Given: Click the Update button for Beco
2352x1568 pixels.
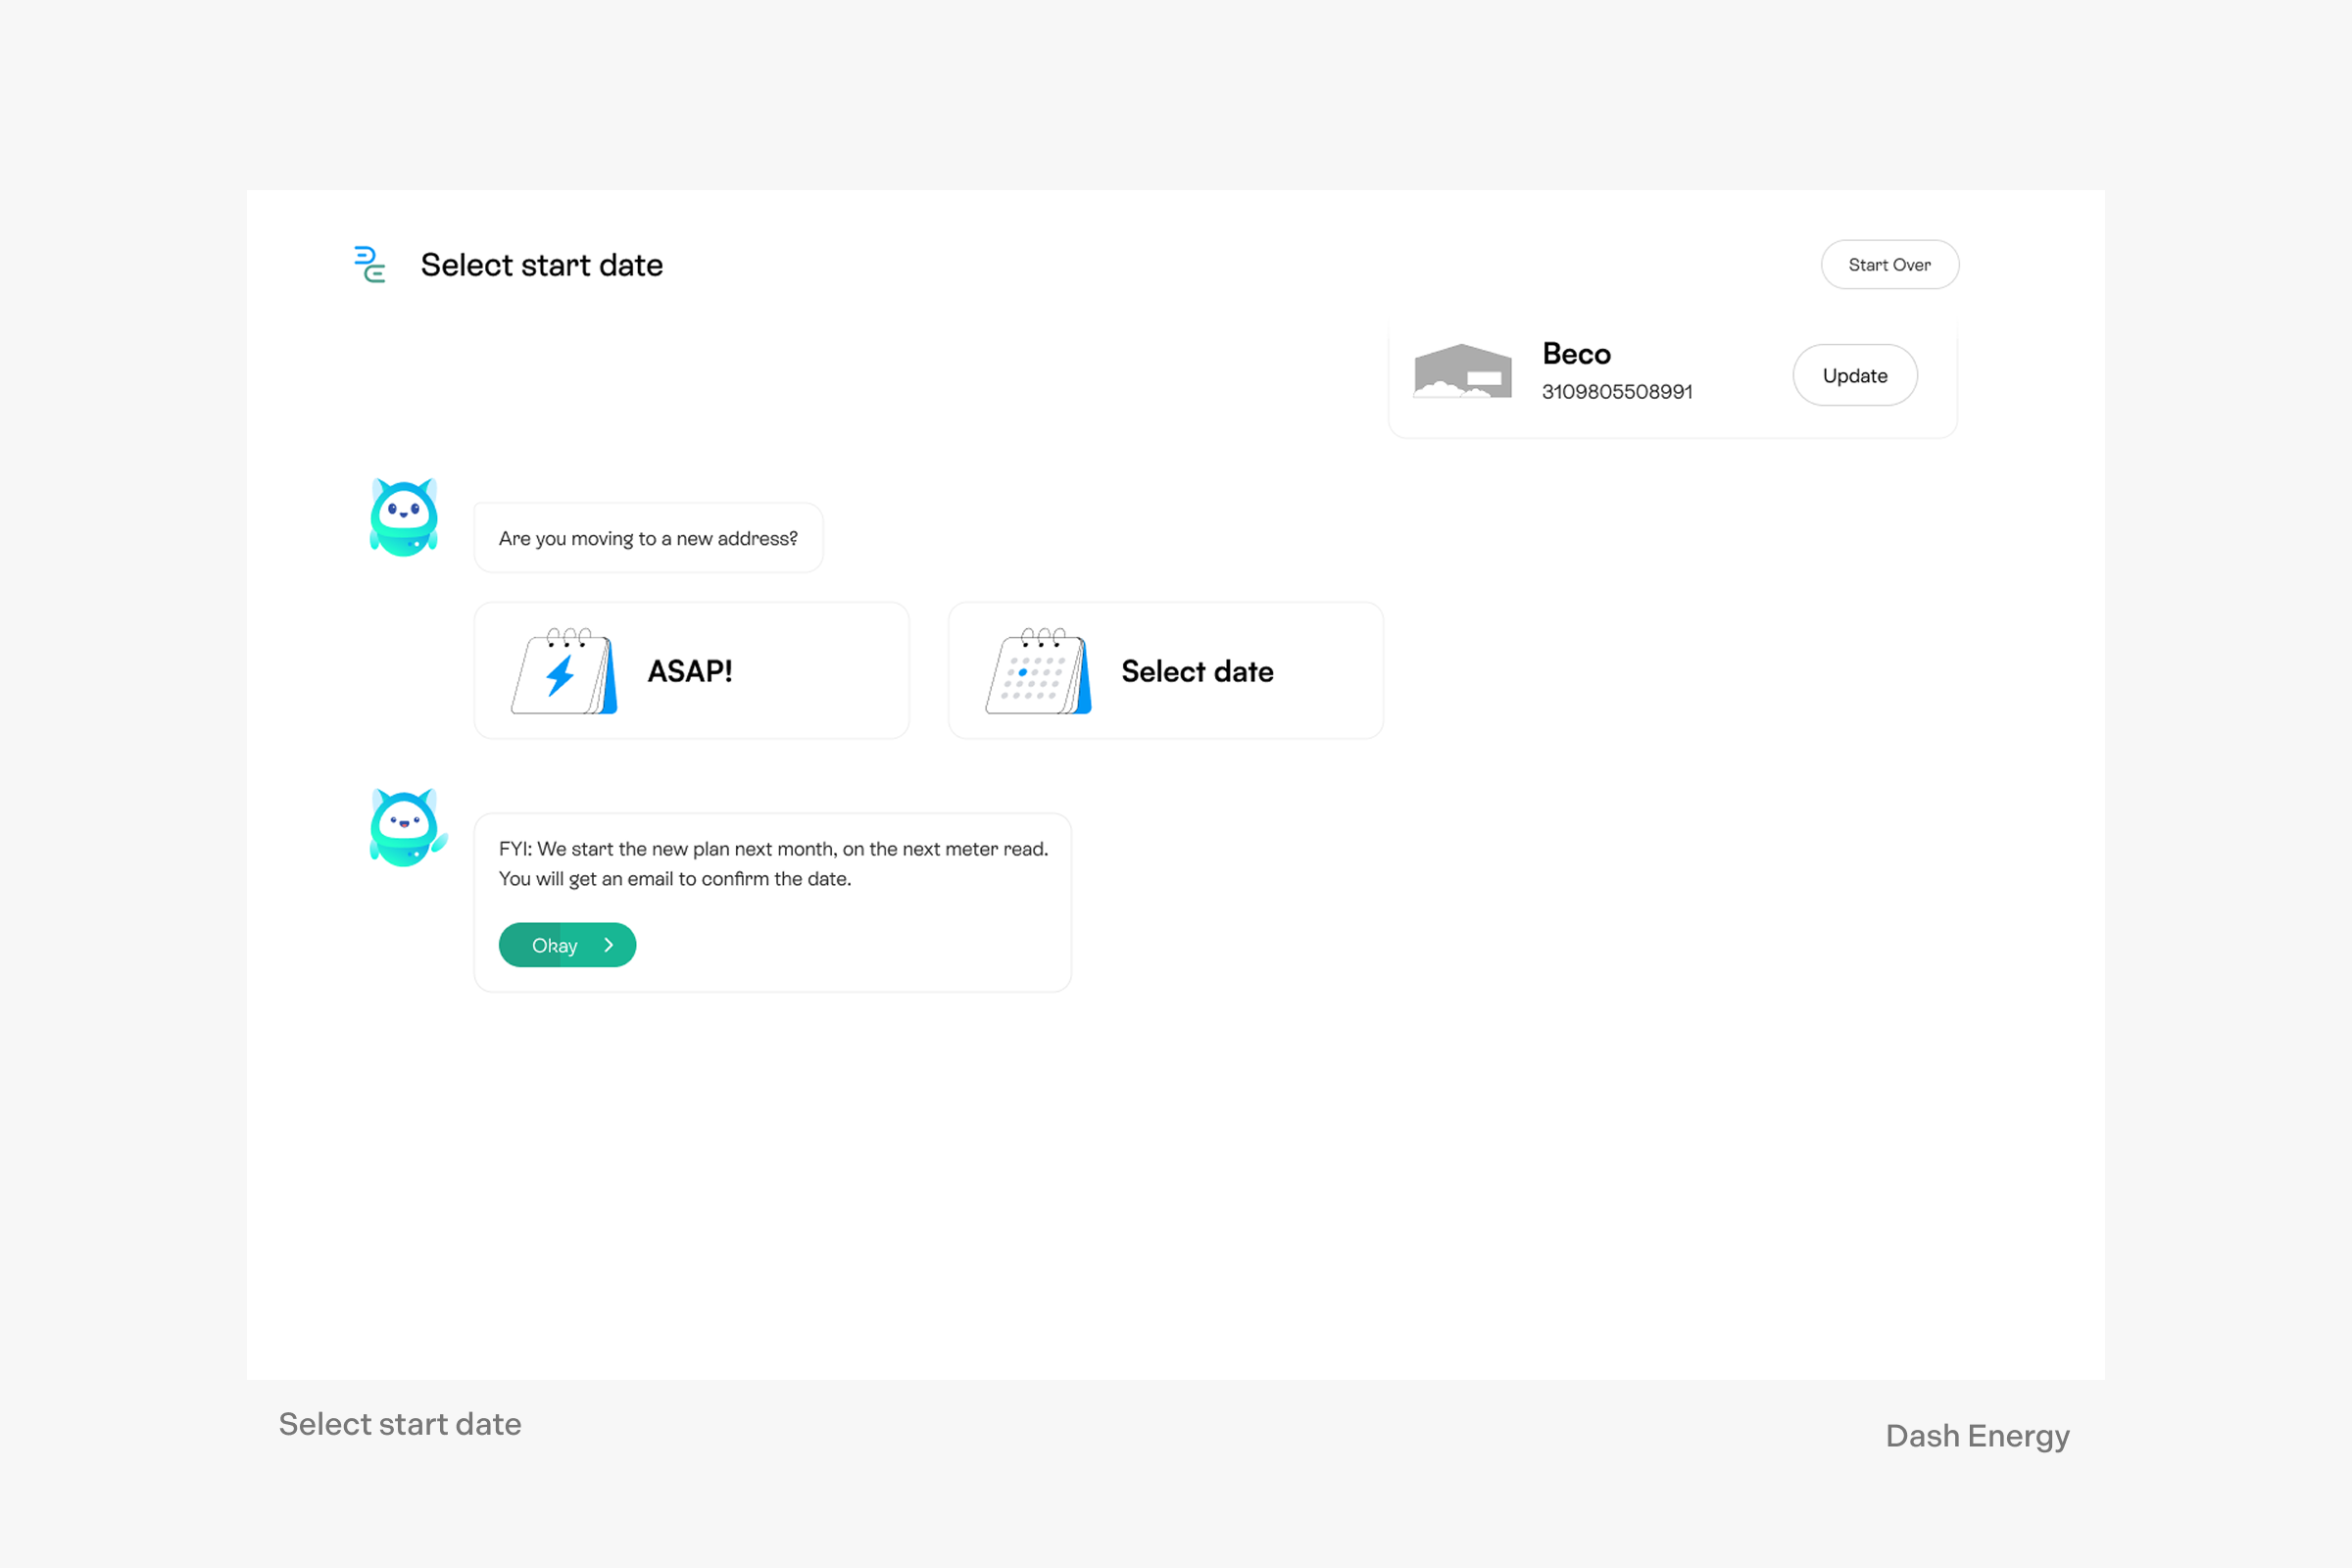Looking at the screenshot, I should click(x=1855, y=375).
